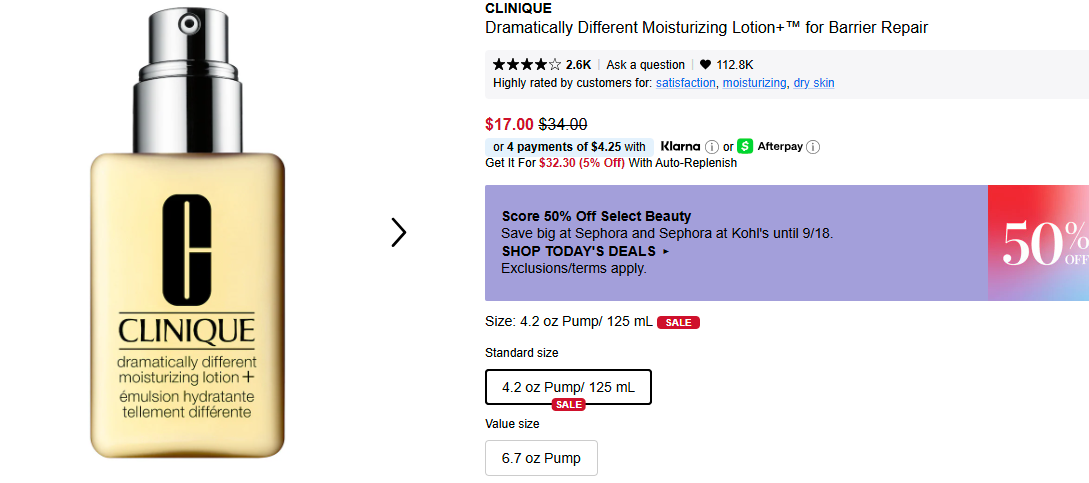Open the CLINIQUE brand link
Screen dimensions: 1089x483
coord(518,8)
